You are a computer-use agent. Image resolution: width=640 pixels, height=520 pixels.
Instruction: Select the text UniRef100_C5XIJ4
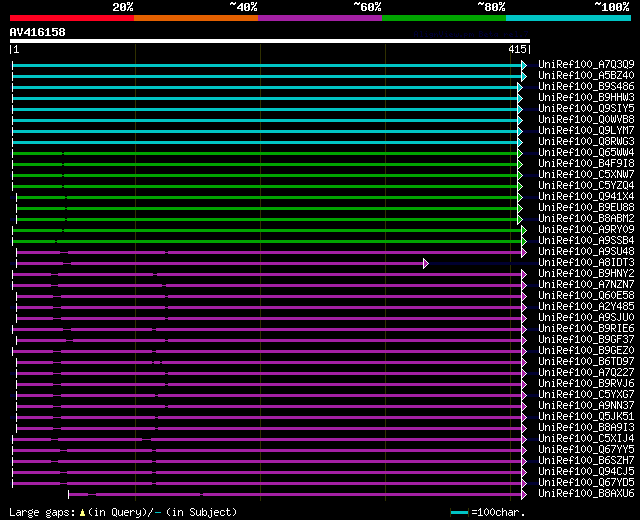click(586, 439)
